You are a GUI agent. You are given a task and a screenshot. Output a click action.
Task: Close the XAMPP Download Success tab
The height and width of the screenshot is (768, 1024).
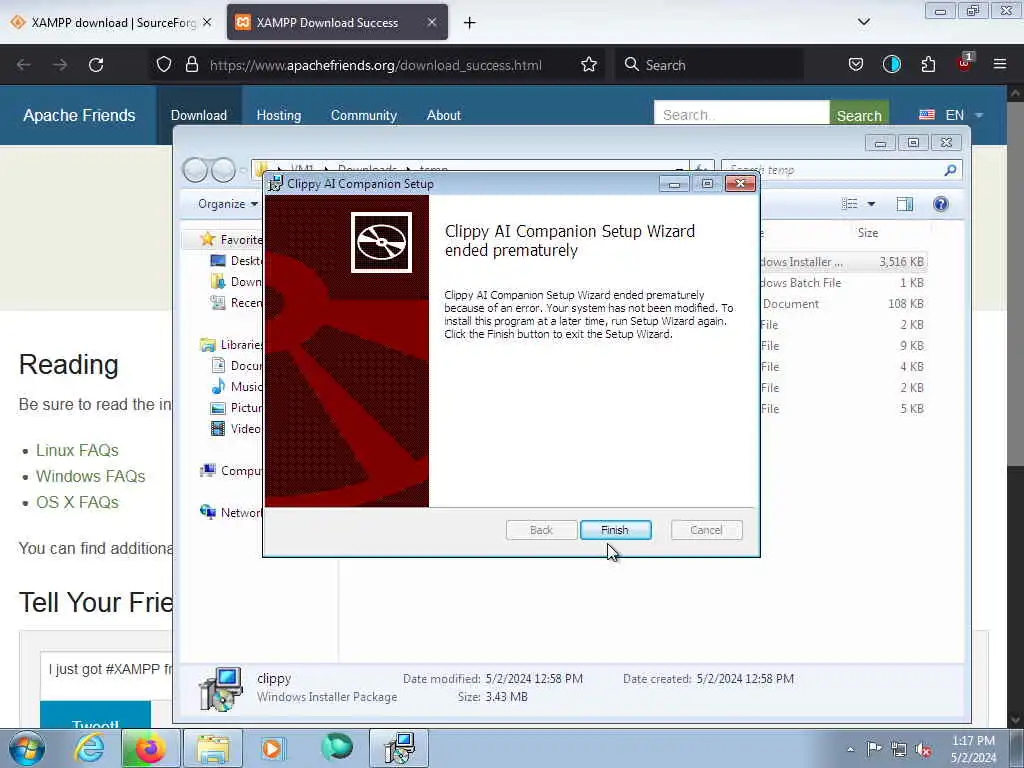tap(432, 22)
